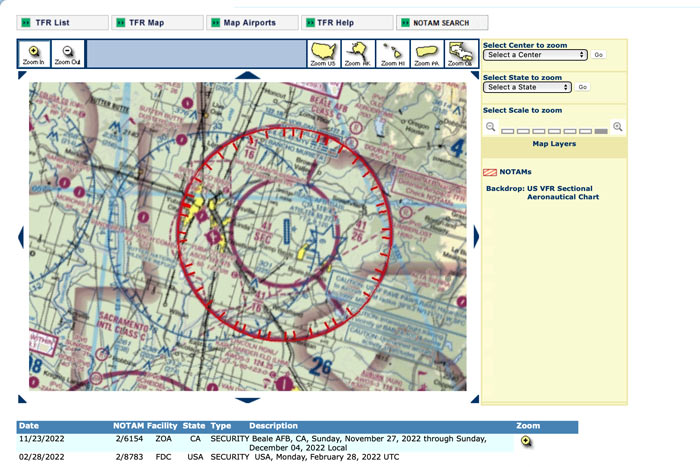Viewport: 700px width, 467px height.
Task: Set scale to the fourth level box
Action: [554, 131]
